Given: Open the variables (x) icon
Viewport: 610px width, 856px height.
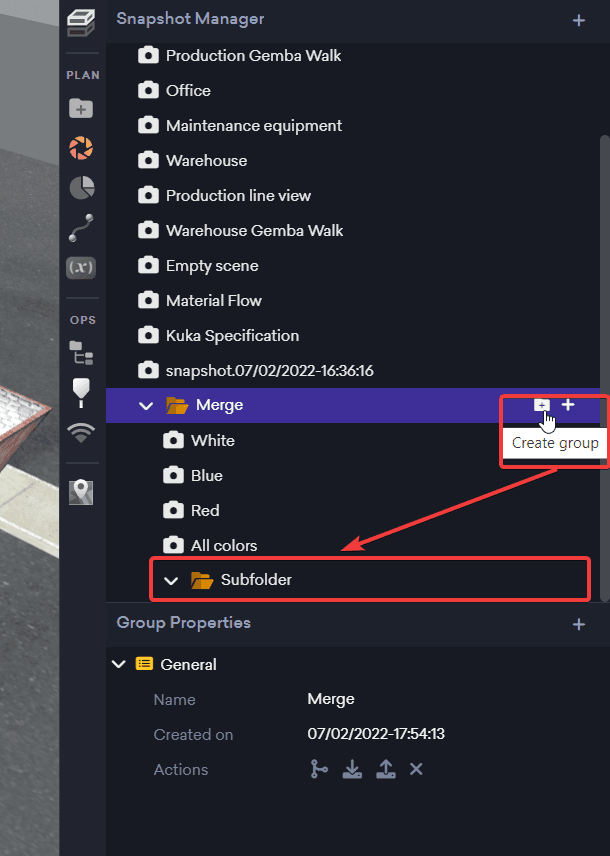Looking at the screenshot, I should tap(81, 267).
